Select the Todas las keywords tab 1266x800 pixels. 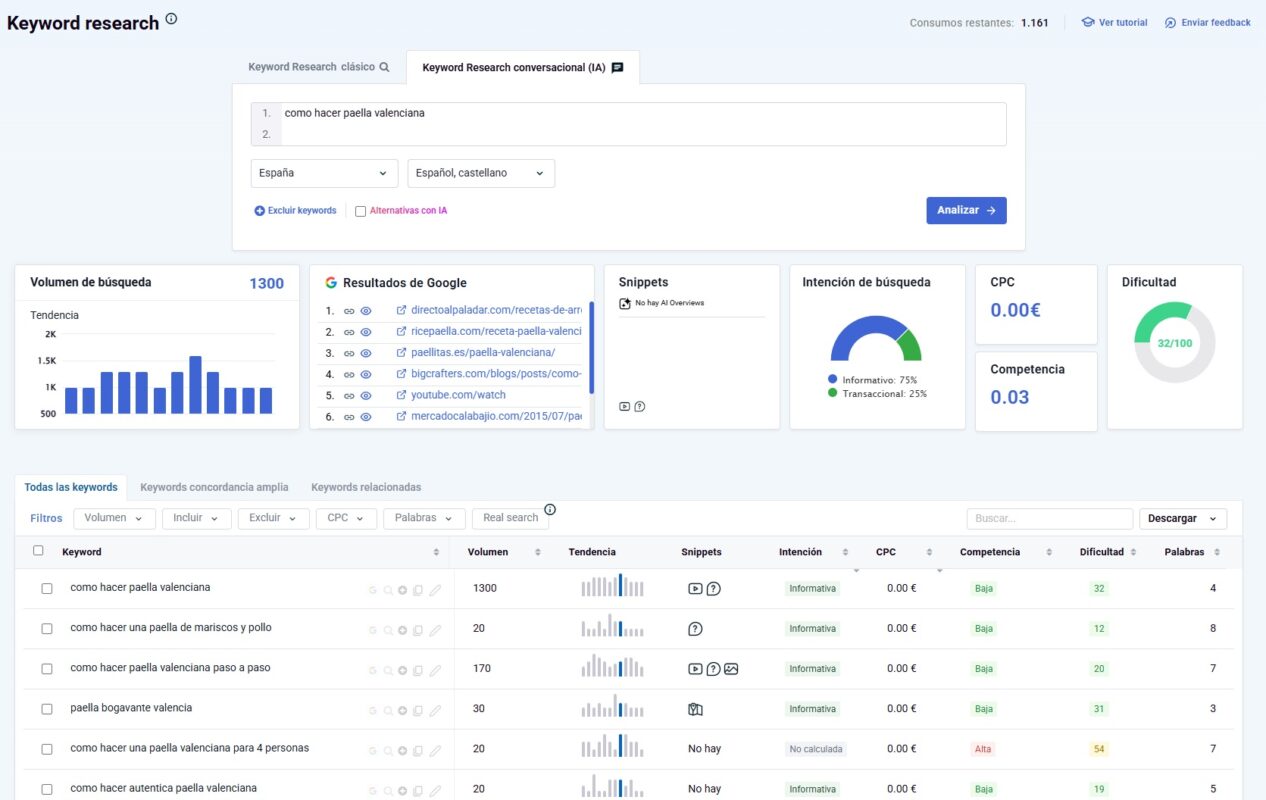pos(71,487)
